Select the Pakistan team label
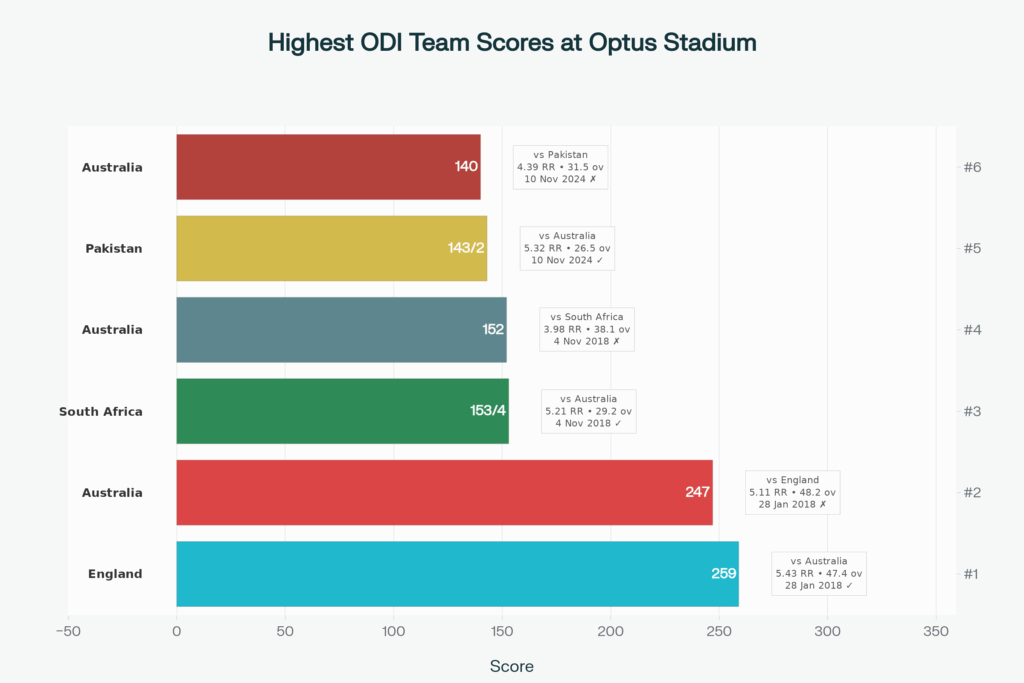 coord(114,248)
